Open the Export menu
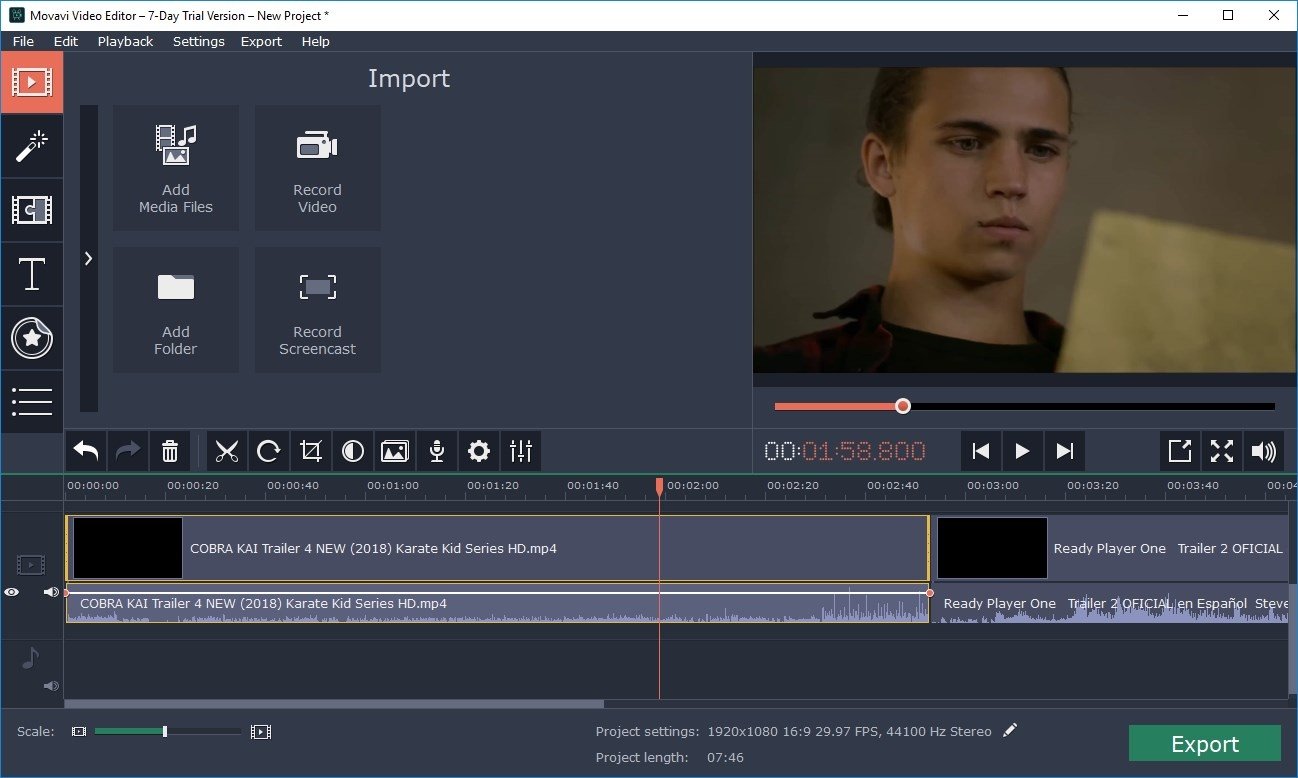The height and width of the screenshot is (778, 1298). tap(261, 41)
